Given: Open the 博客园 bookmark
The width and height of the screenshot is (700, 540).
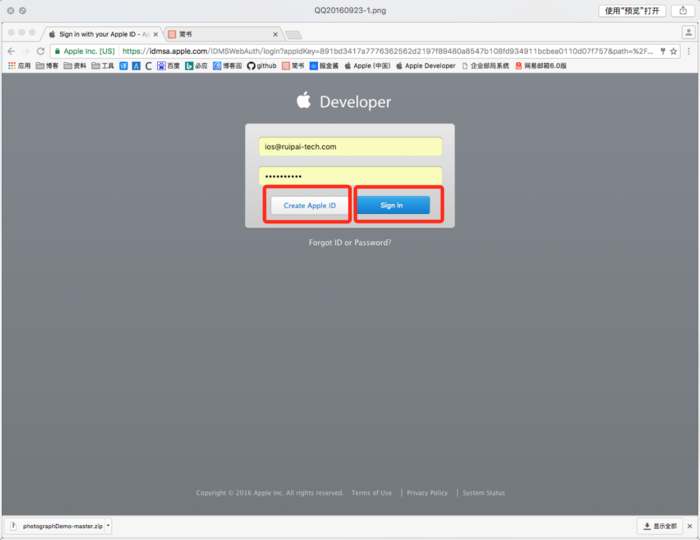Looking at the screenshot, I should point(227,66).
